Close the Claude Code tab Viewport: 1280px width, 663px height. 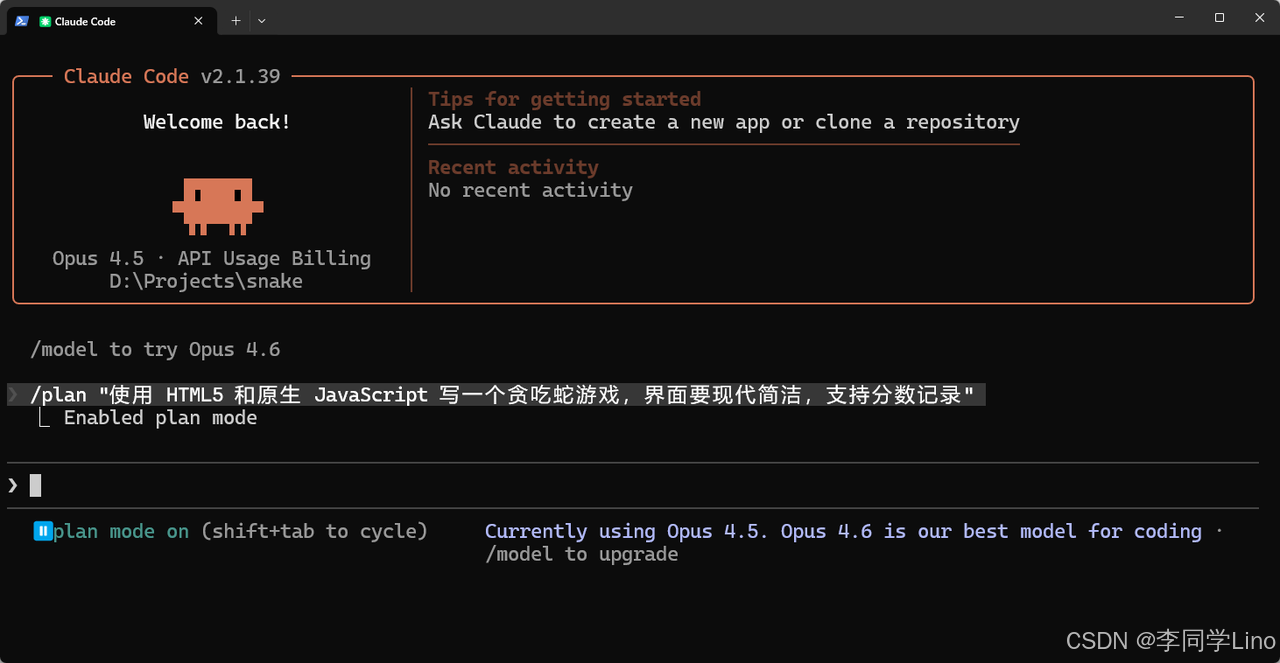point(198,21)
